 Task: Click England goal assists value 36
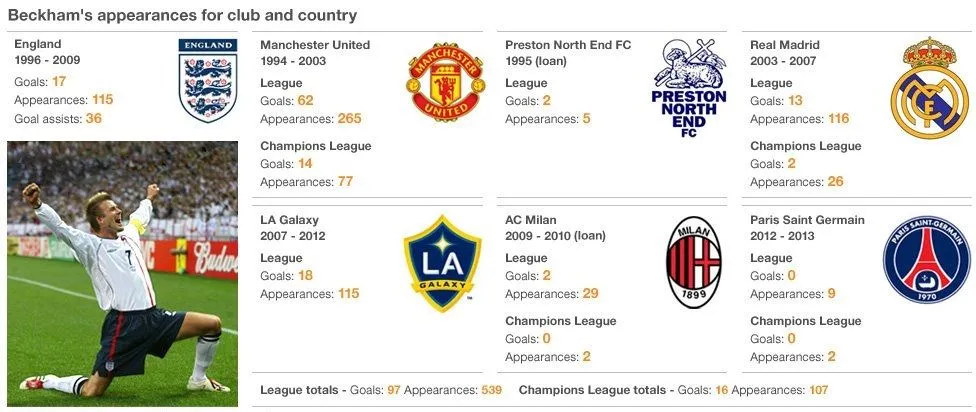click(94, 118)
